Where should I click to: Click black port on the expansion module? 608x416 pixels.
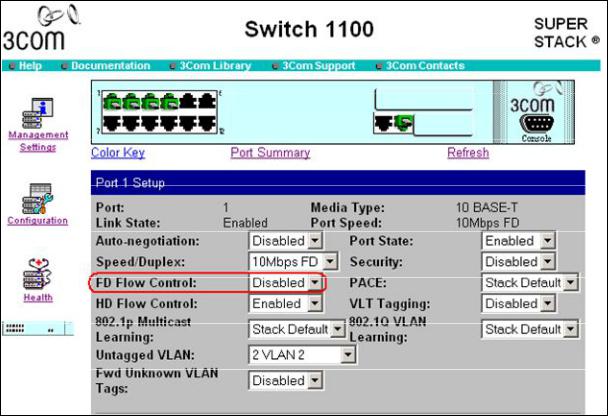pyautogui.click(x=384, y=123)
